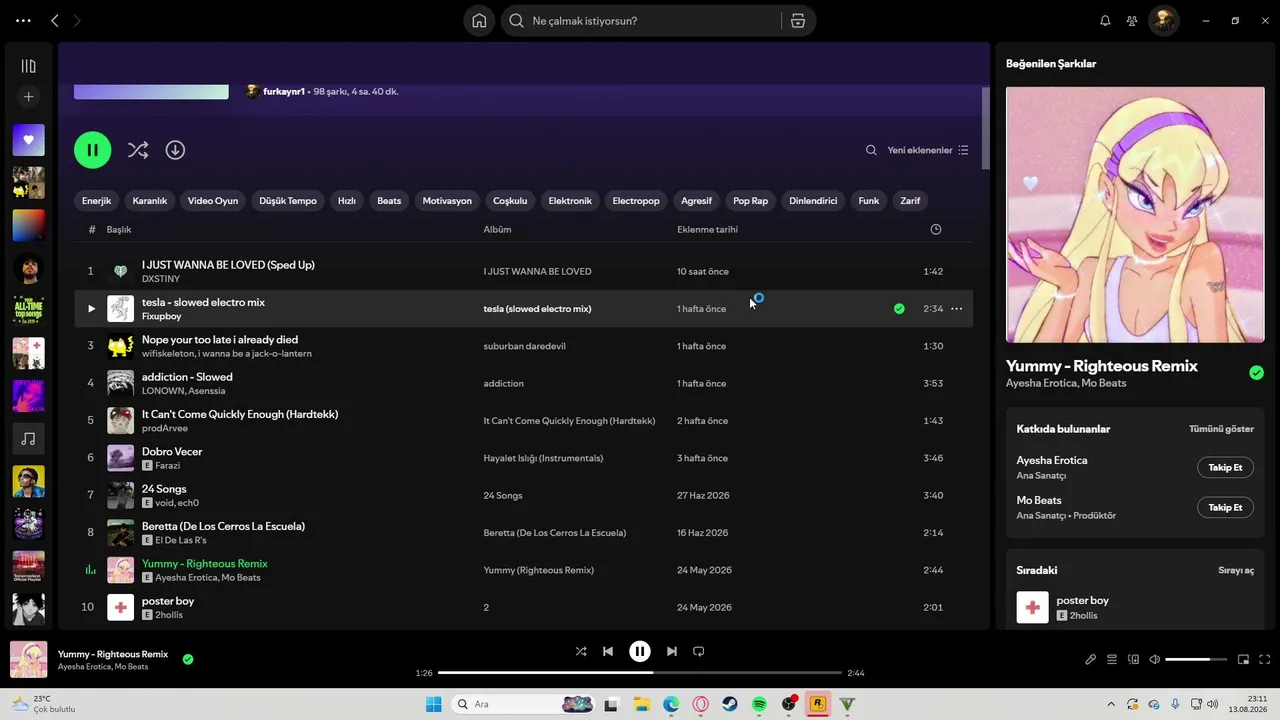Open the mini player
Viewport: 1280px width, 720px height.
(x=1244, y=660)
